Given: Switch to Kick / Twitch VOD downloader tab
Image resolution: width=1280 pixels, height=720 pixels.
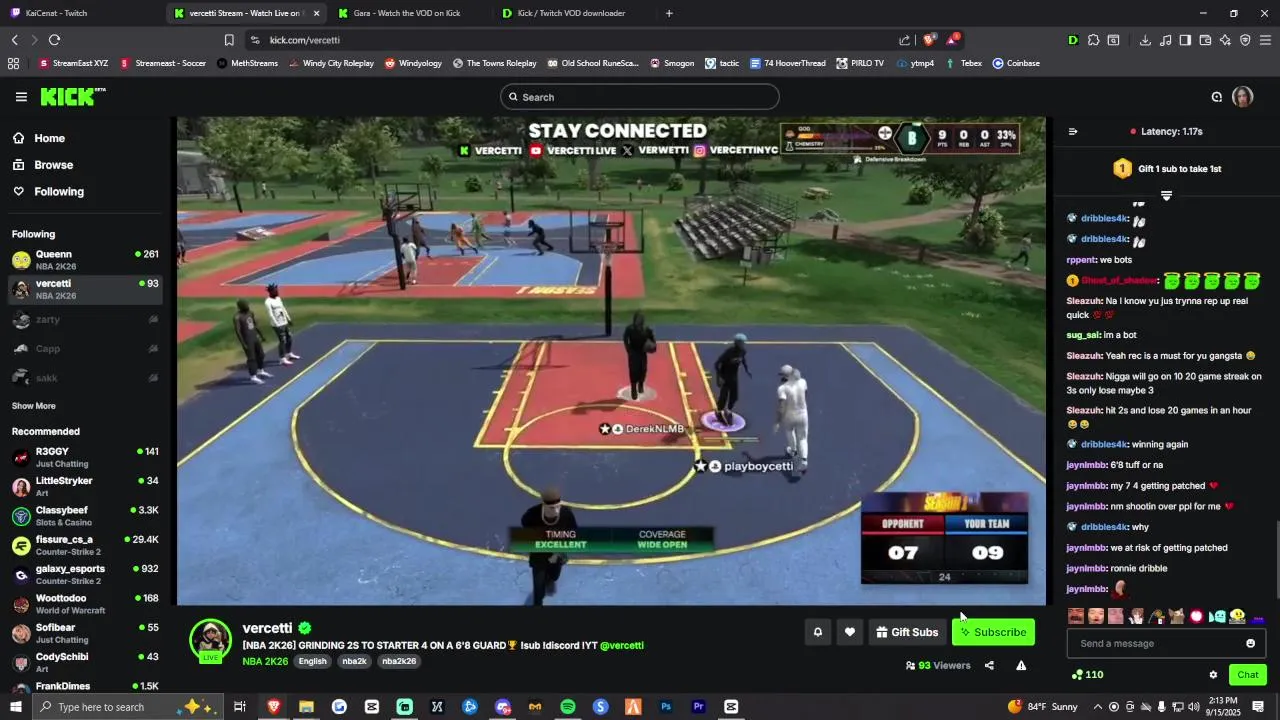Looking at the screenshot, I should pos(572,13).
